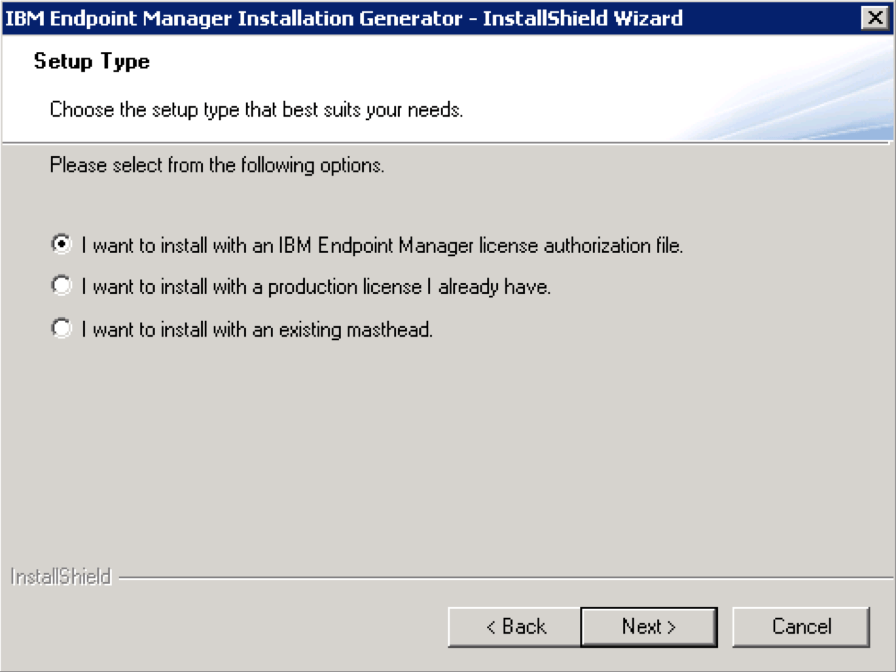The height and width of the screenshot is (672, 896).
Task: Select the license authorization file radio button
Action: coord(62,244)
